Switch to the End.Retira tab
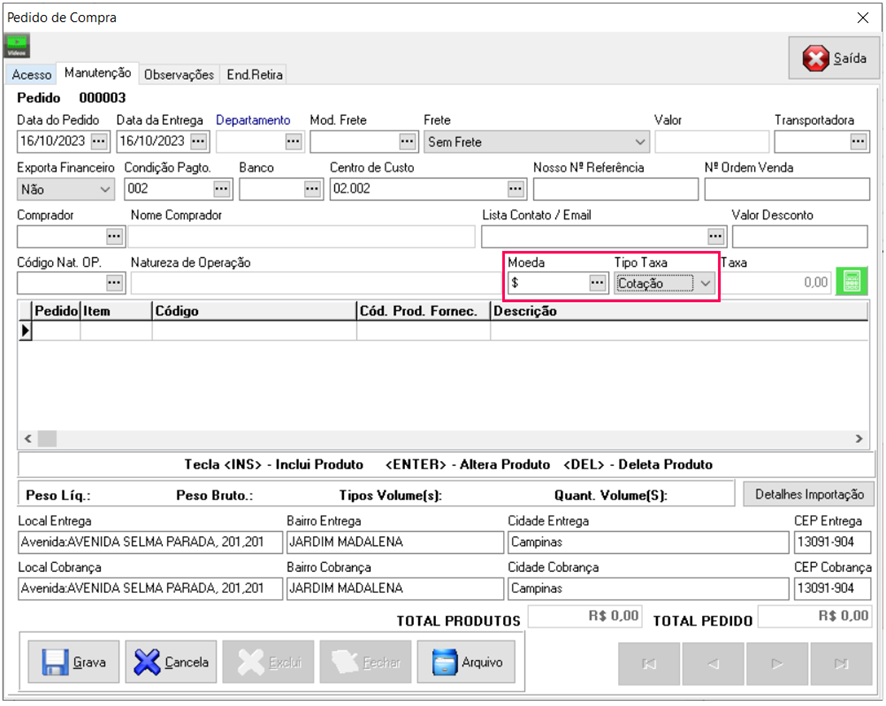The width and height of the screenshot is (886, 706). pos(255,75)
